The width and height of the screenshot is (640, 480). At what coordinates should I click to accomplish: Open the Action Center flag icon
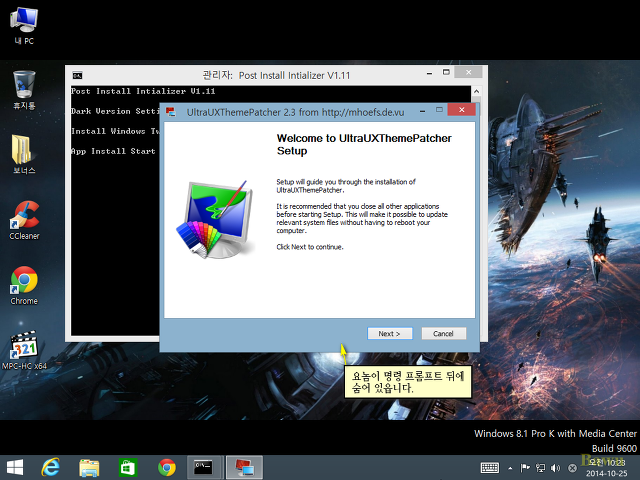(525, 468)
